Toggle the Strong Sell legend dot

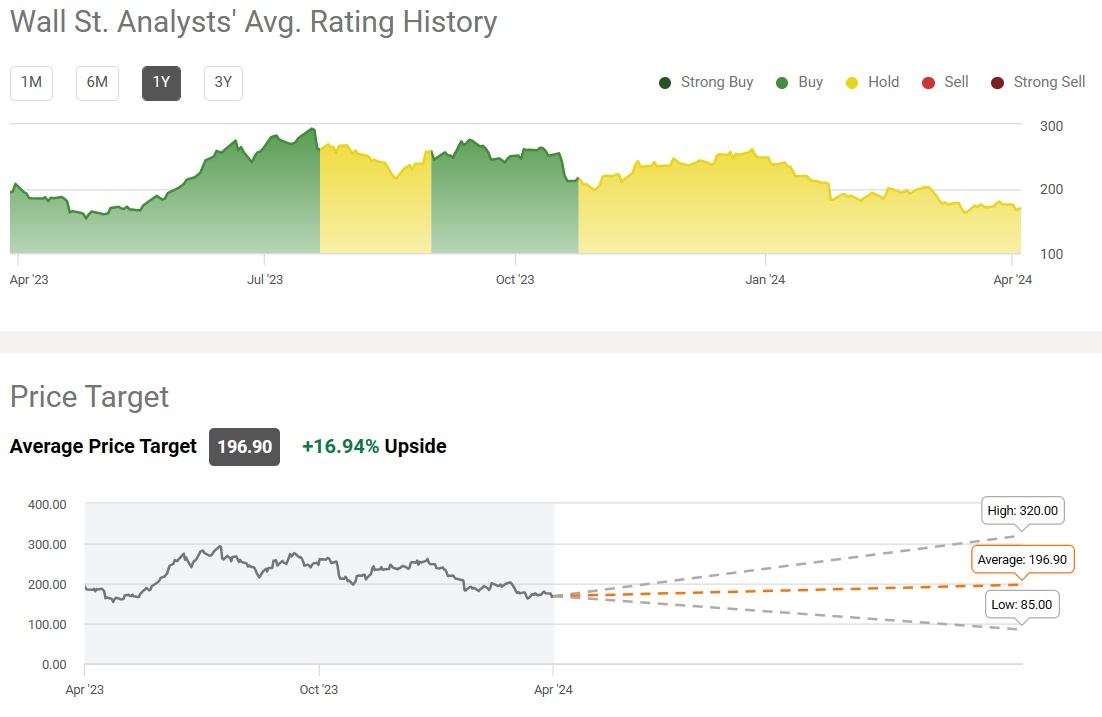click(997, 83)
